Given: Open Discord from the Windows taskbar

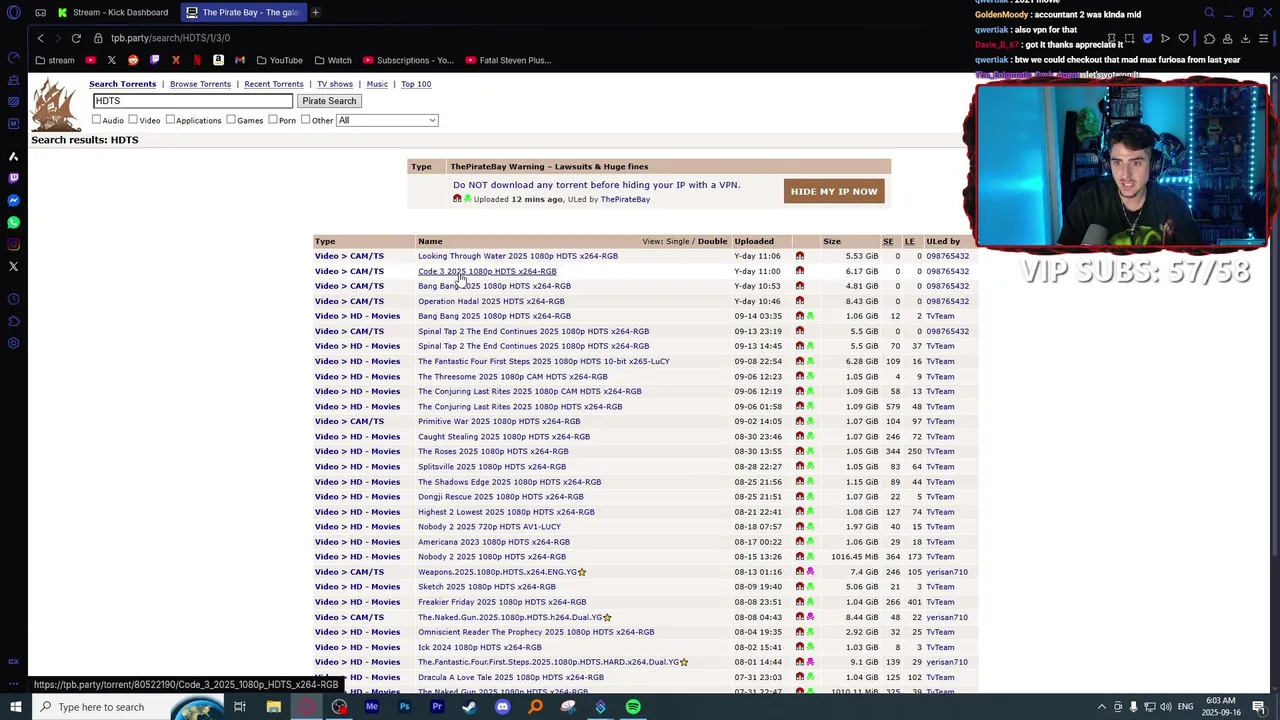Looking at the screenshot, I should [502, 707].
